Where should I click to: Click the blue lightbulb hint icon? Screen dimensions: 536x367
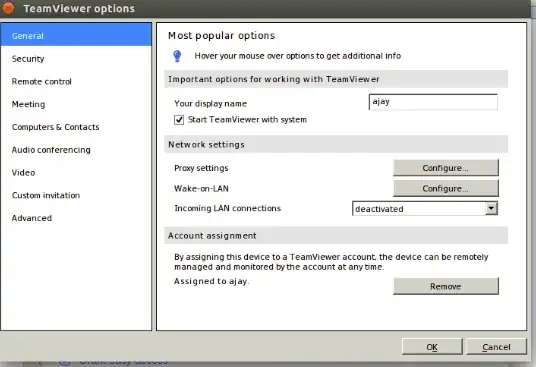(177, 56)
